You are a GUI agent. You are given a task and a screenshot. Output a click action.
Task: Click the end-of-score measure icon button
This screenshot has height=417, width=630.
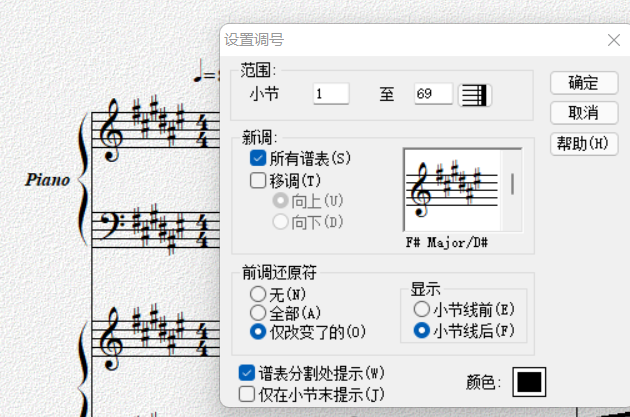475,95
